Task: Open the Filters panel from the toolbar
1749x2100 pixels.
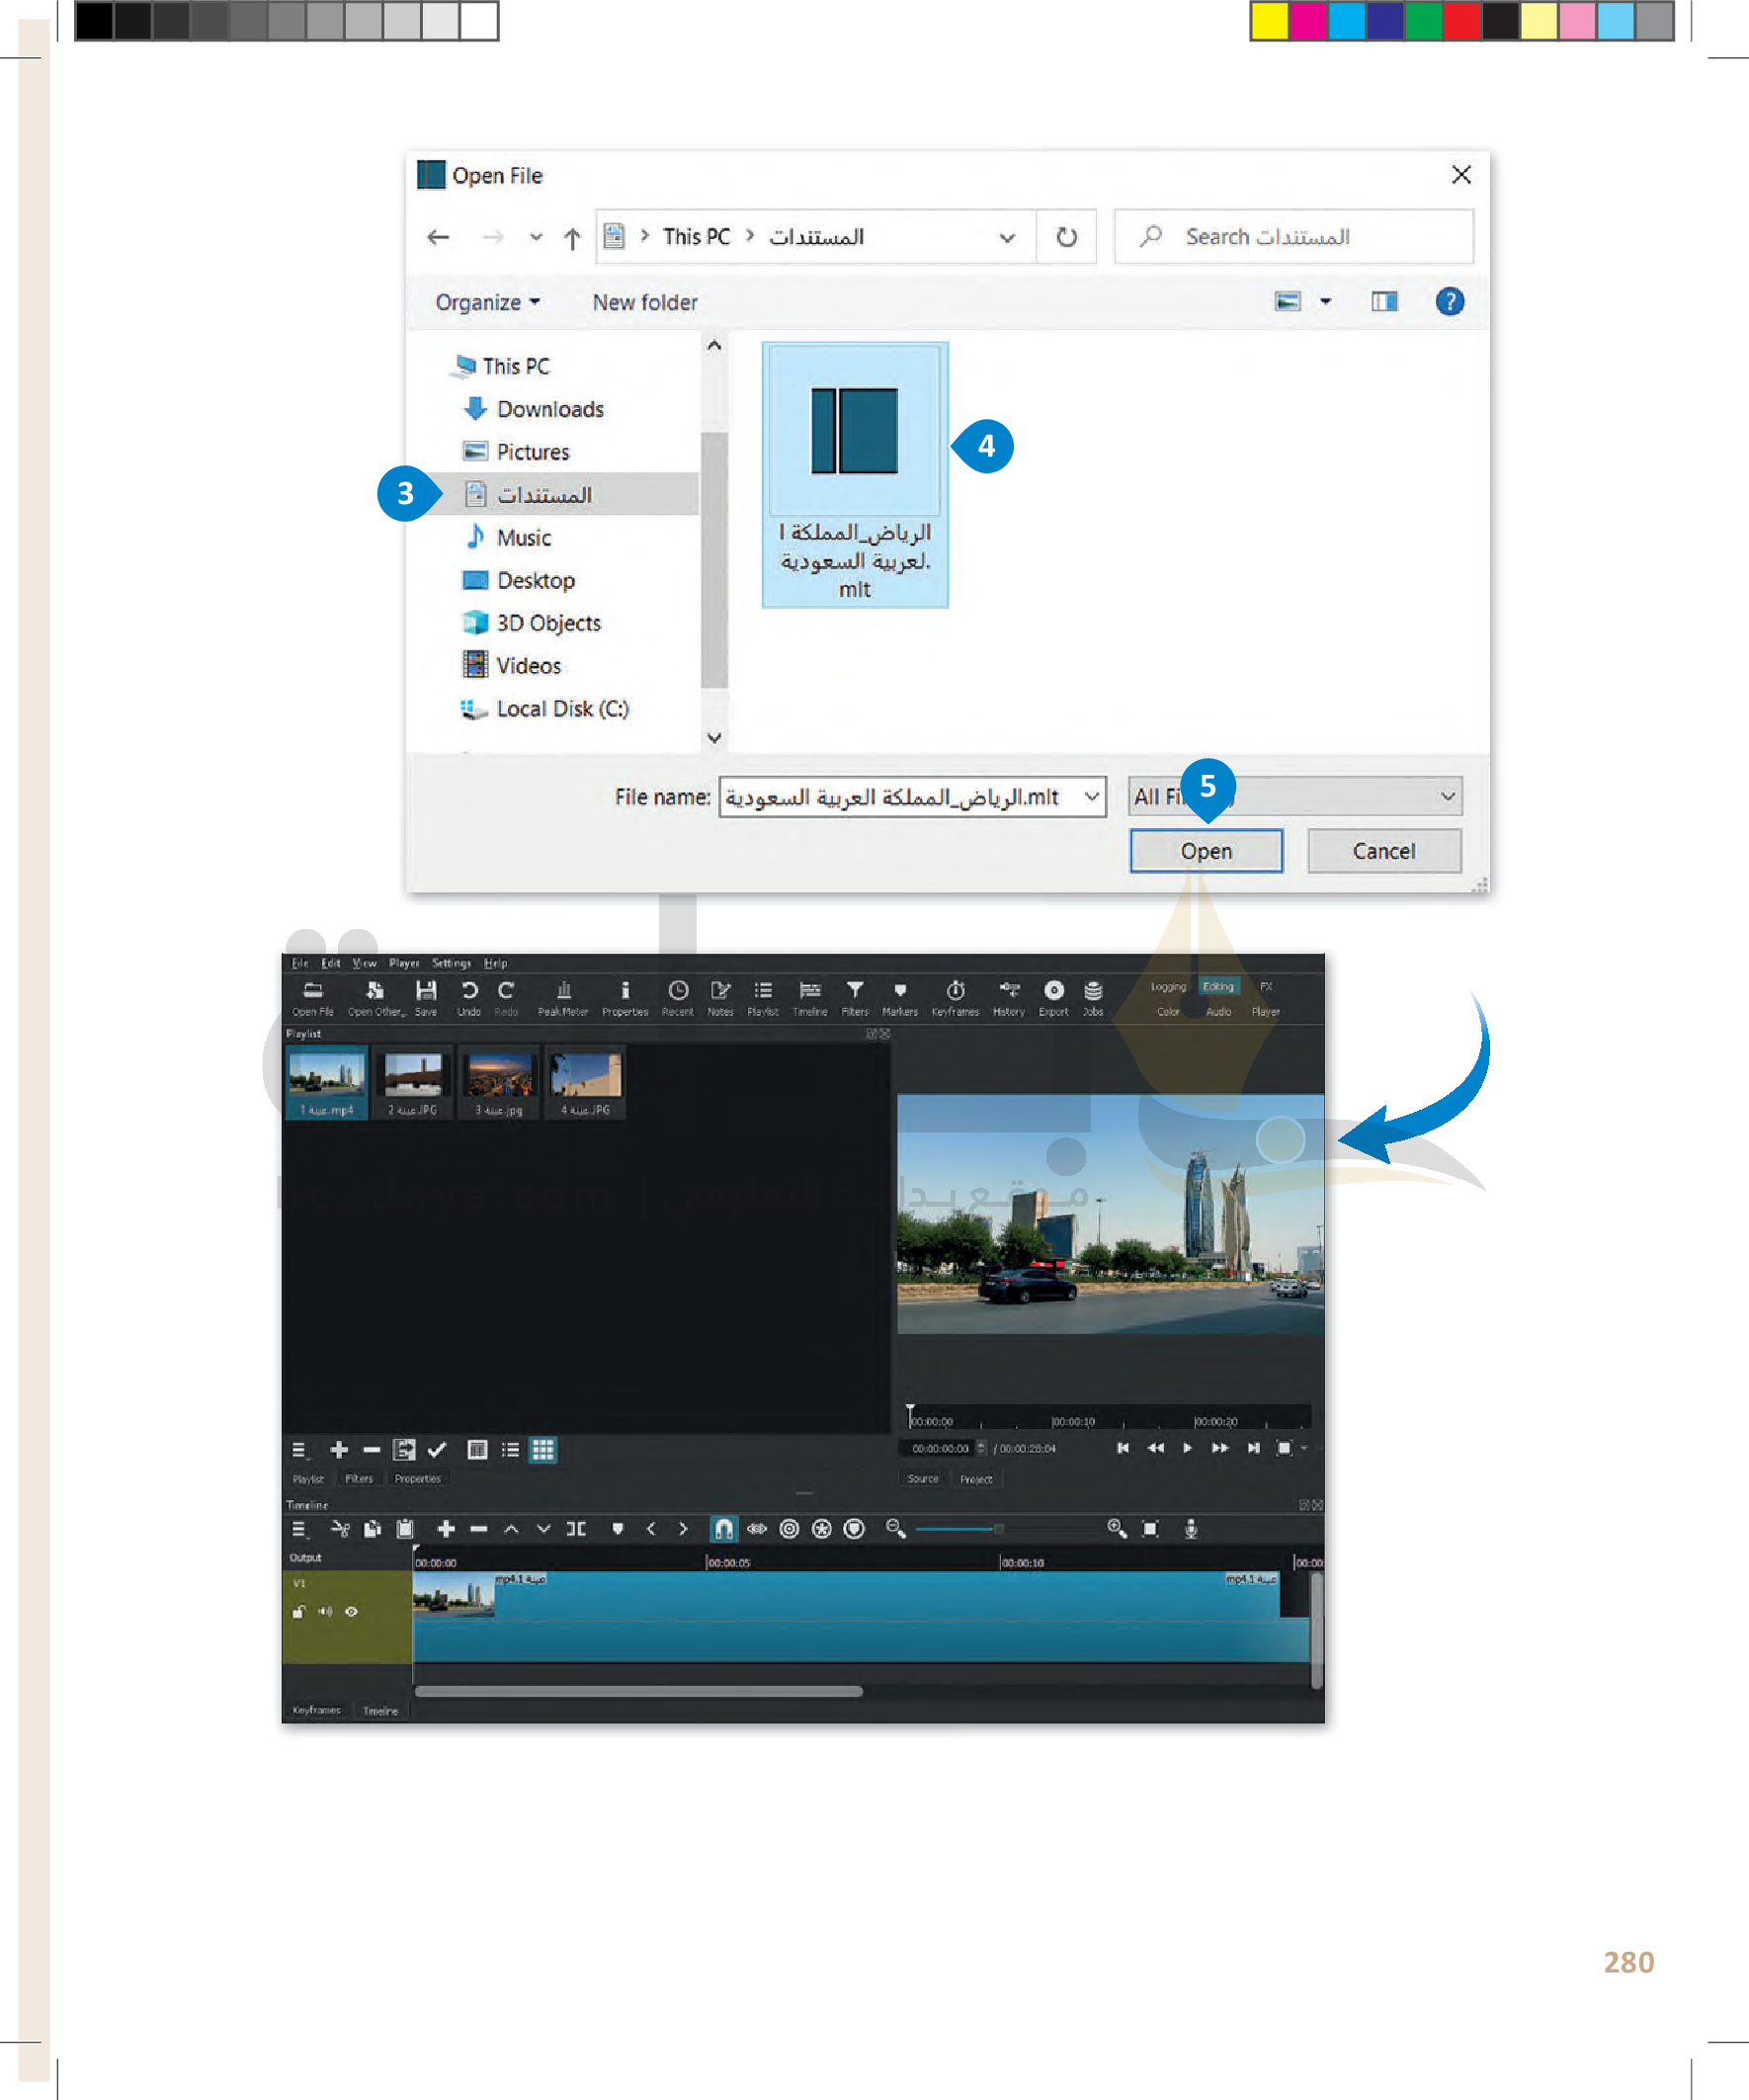Action: point(854,992)
